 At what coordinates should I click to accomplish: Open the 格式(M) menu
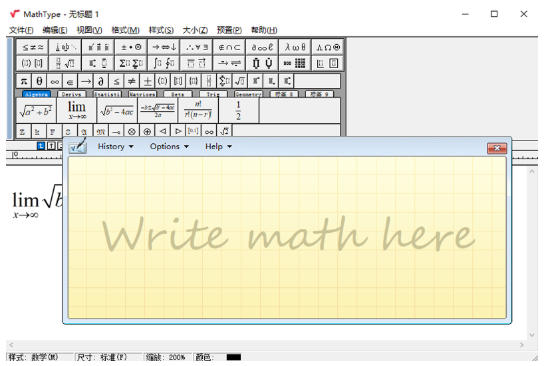(125, 30)
